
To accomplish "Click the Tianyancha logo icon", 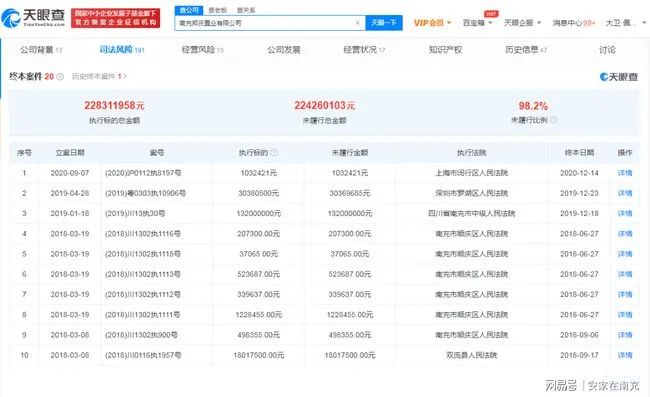I will coord(11,18).
